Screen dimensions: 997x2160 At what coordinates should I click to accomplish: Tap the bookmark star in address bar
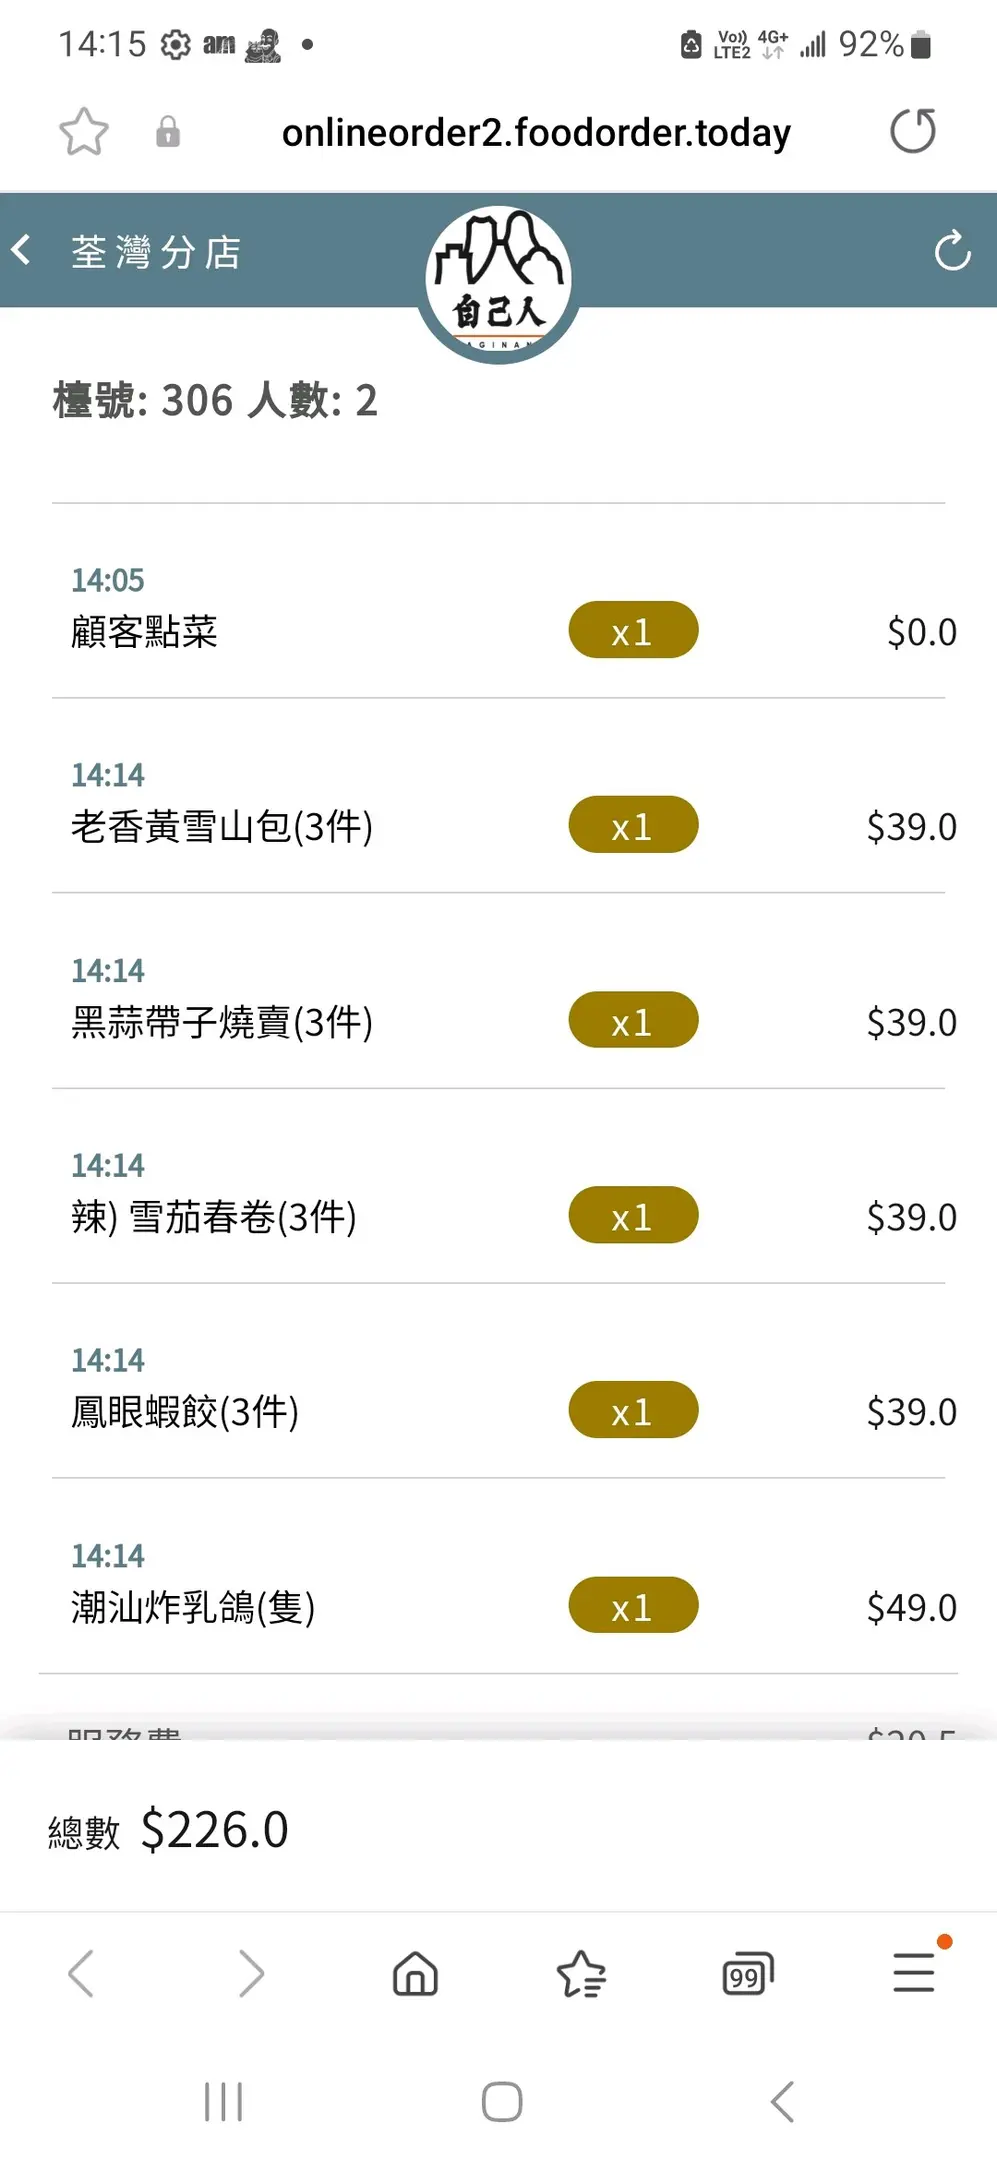coord(84,132)
